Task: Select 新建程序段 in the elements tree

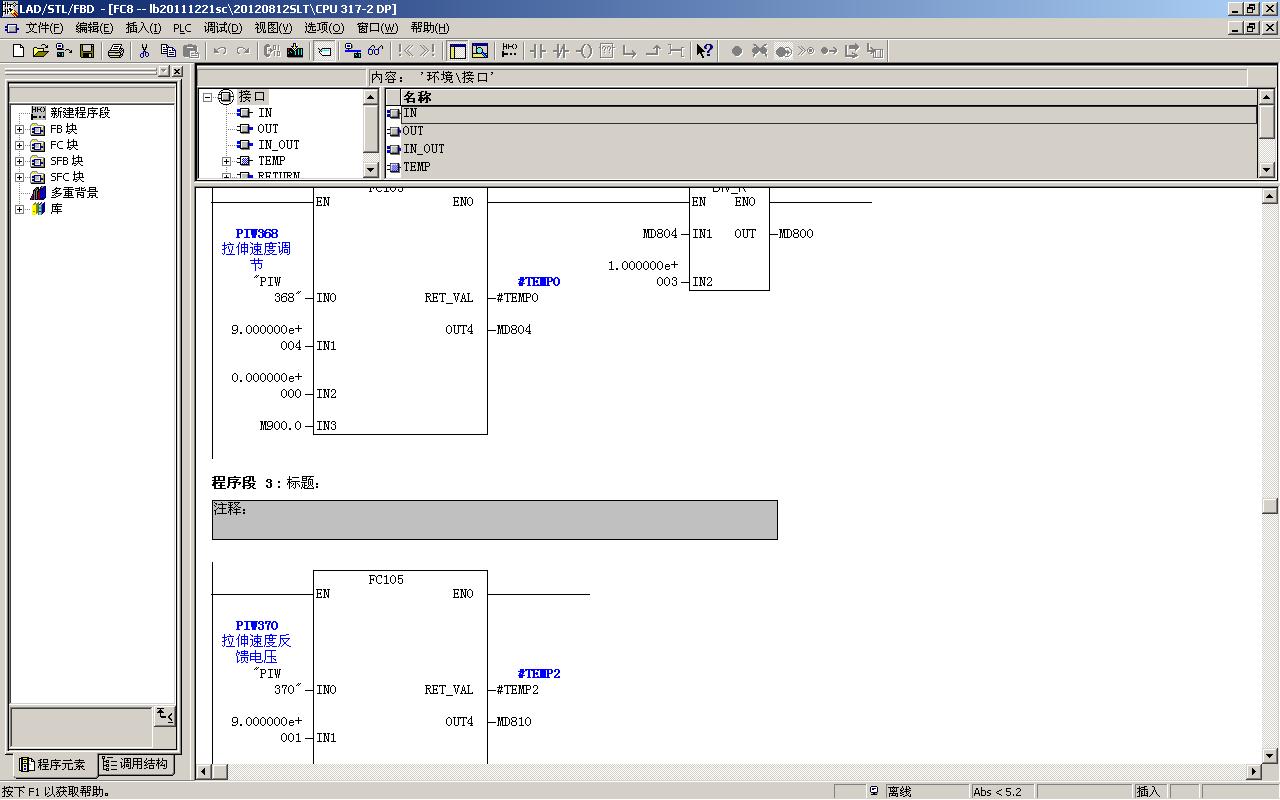Action: [80, 113]
